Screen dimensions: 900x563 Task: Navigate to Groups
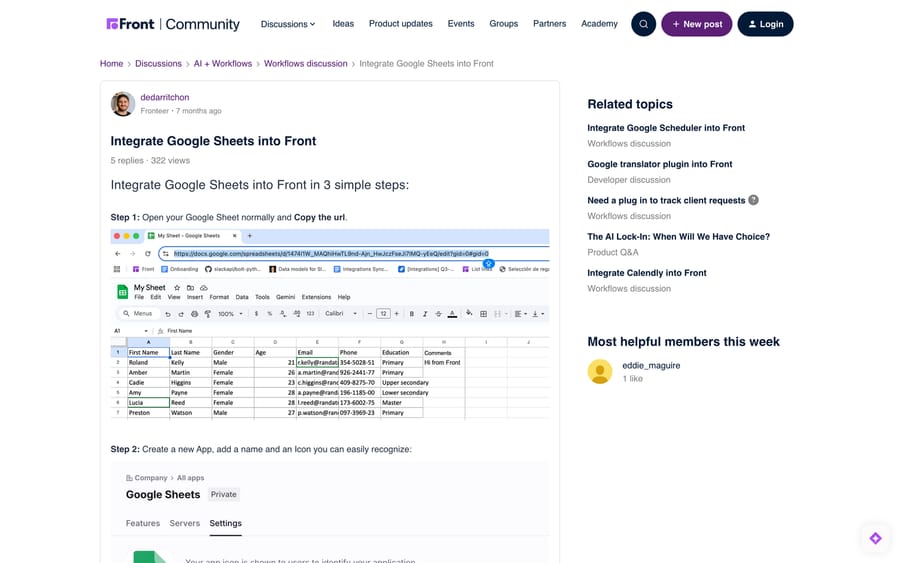503,24
